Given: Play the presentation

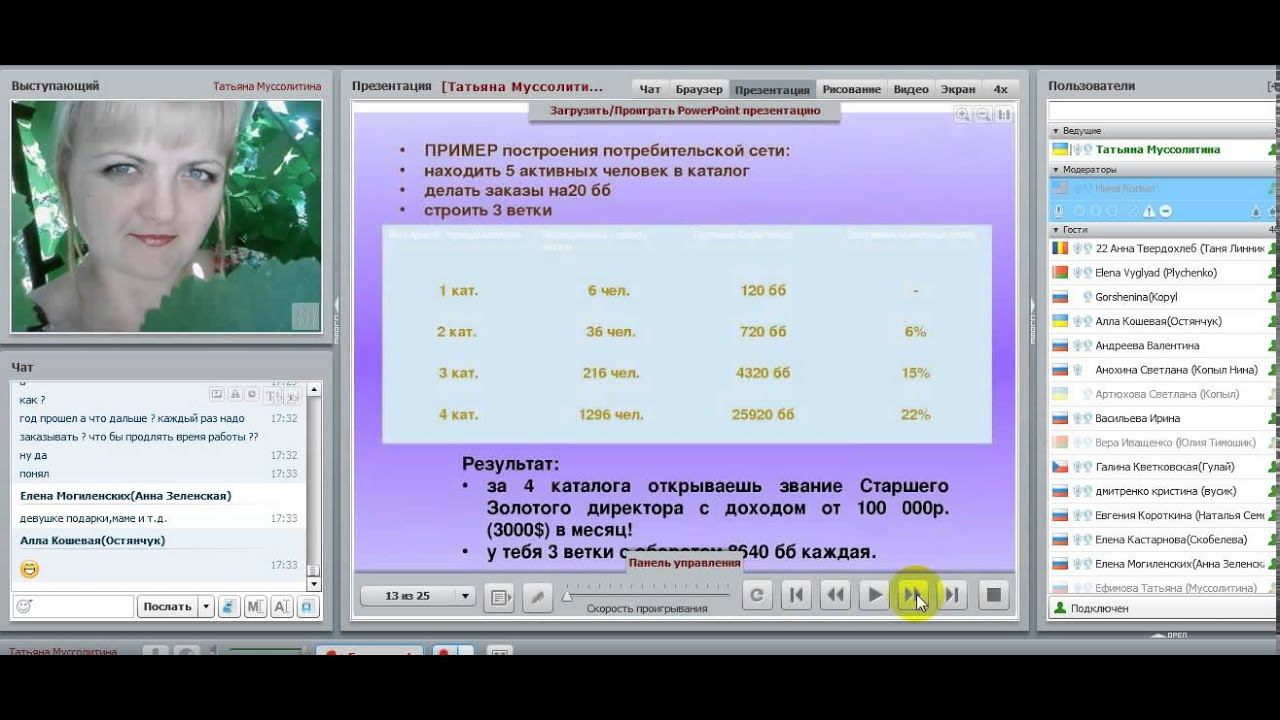Looking at the screenshot, I should coord(875,596).
